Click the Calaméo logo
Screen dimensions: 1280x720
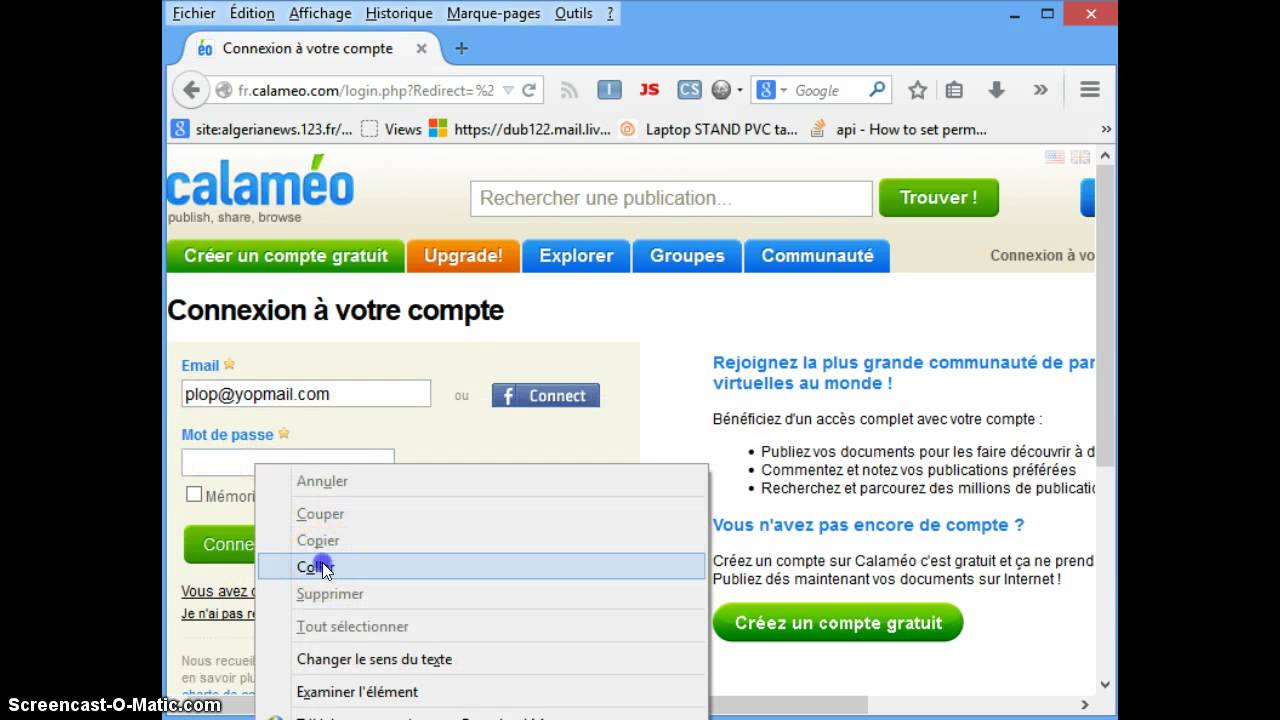(x=260, y=187)
